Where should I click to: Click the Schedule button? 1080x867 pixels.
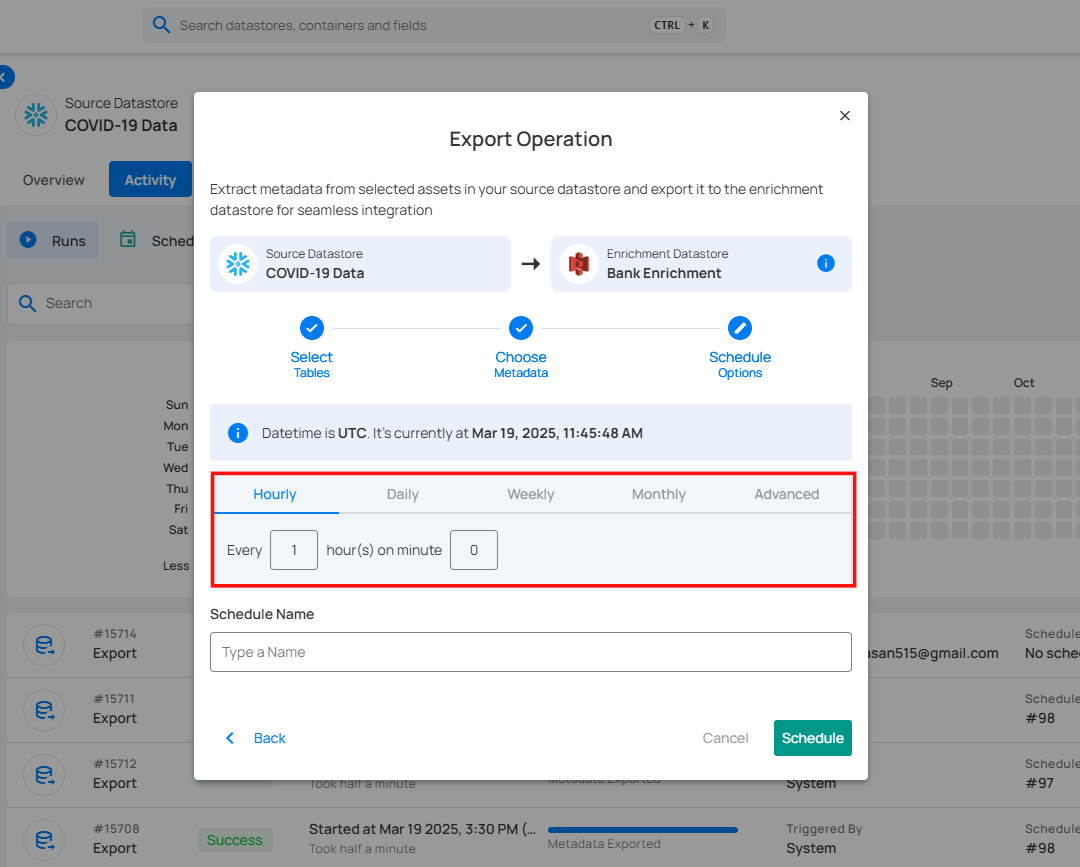click(812, 738)
